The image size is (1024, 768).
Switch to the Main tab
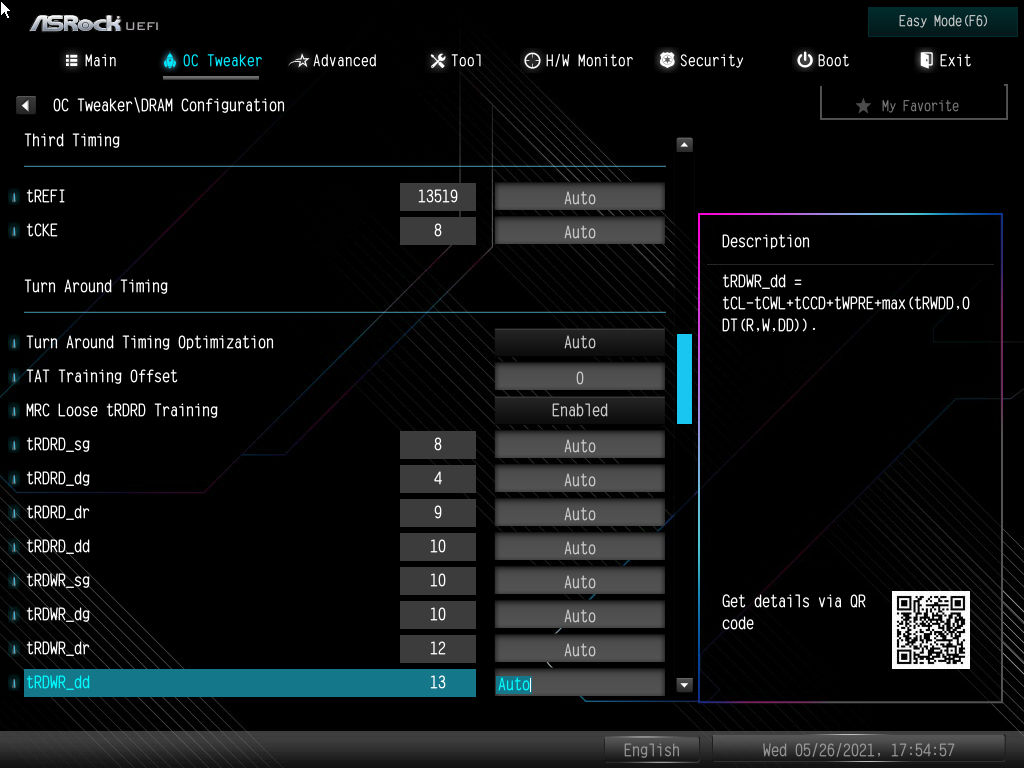(90, 60)
